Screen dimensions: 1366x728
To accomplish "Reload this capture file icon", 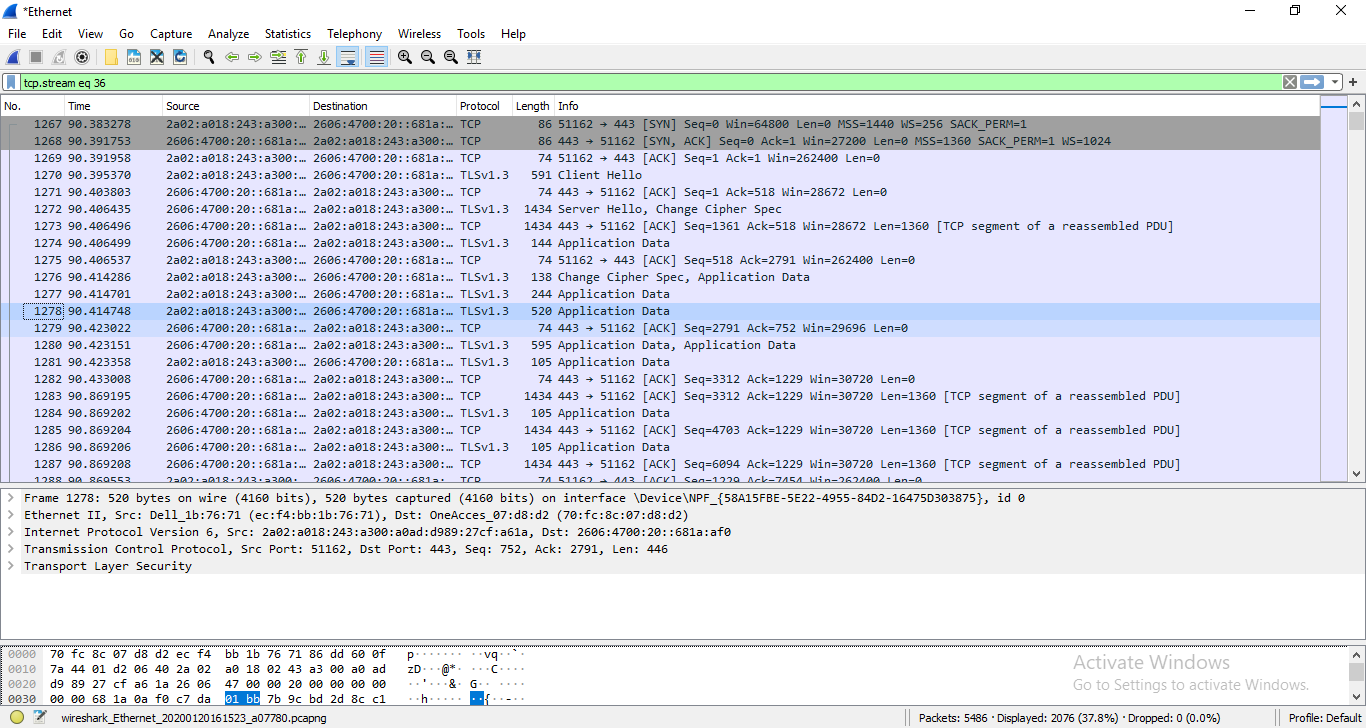I will pos(180,57).
